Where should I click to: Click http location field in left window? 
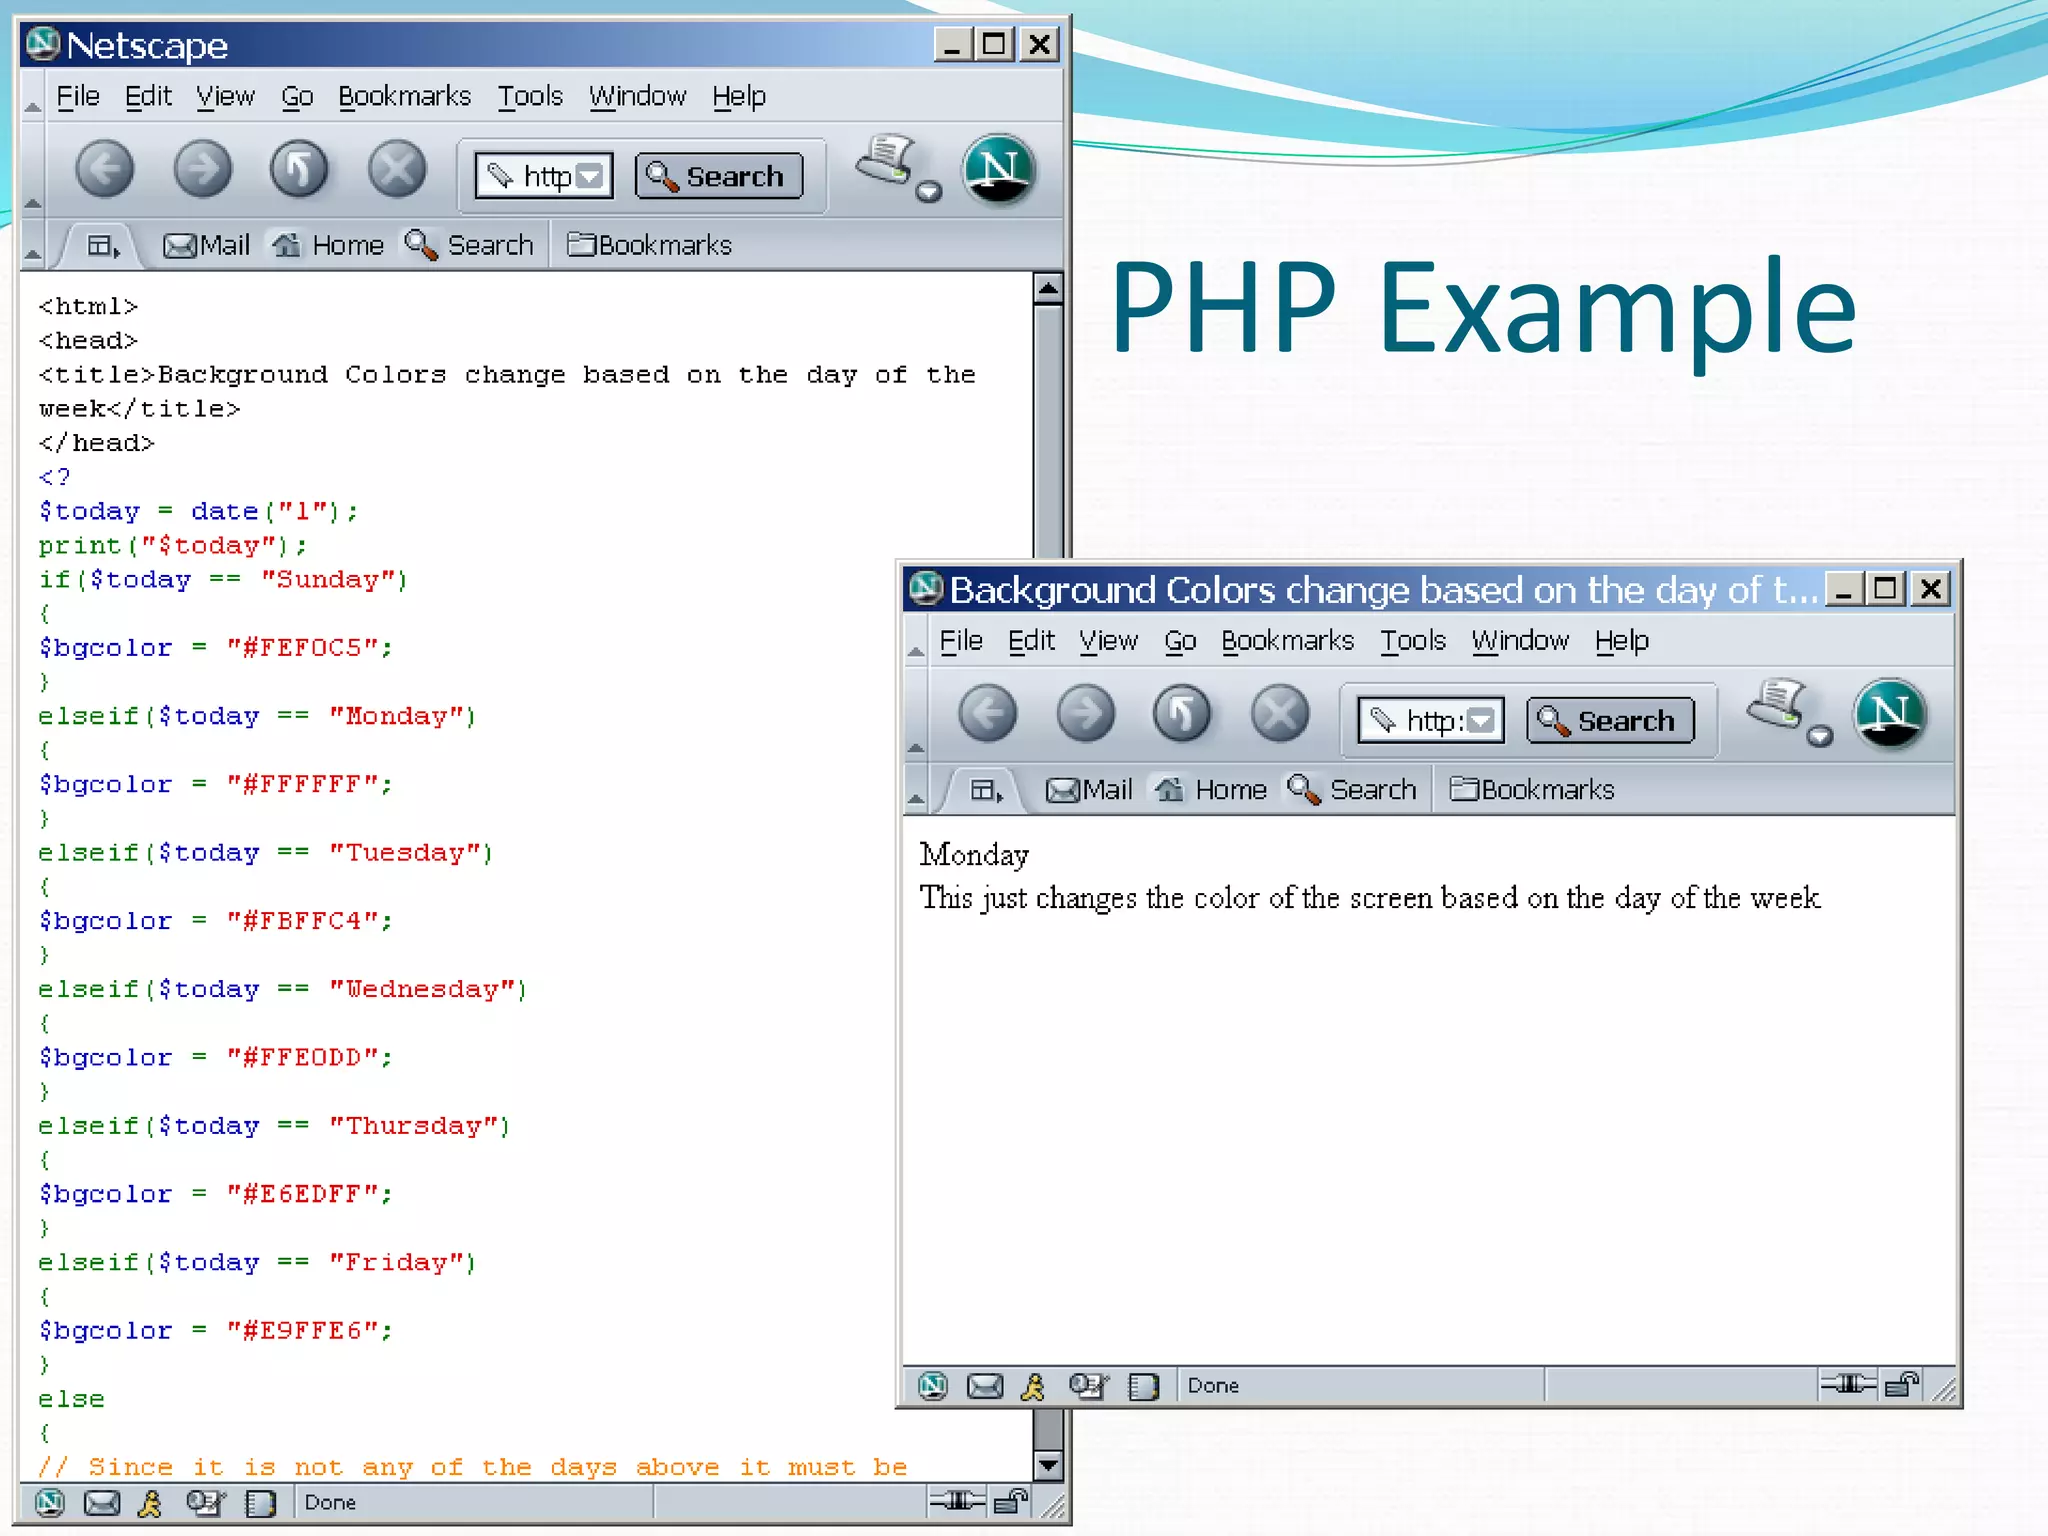(544, 176)
